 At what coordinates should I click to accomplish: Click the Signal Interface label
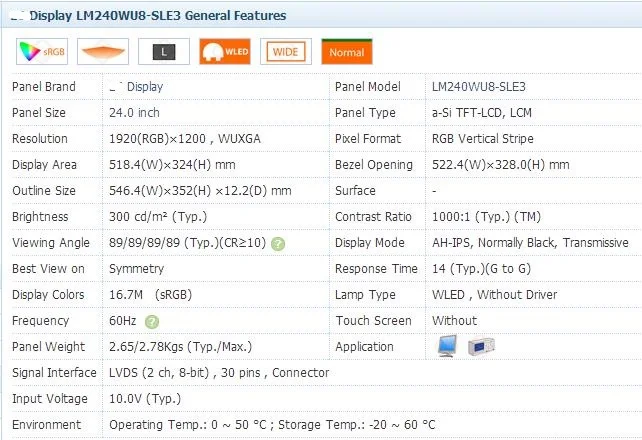[54, 373]
